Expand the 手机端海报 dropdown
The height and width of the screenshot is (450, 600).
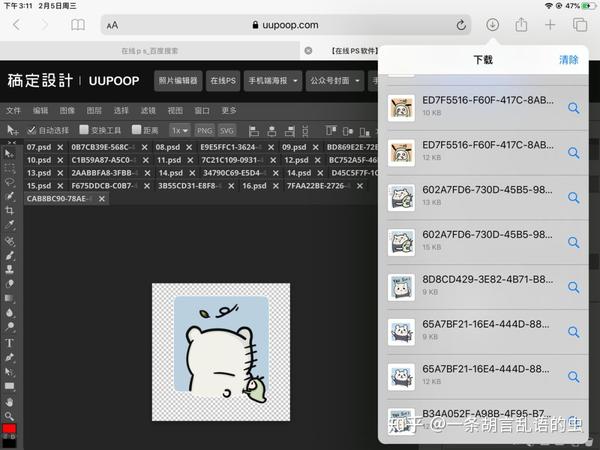273,81
